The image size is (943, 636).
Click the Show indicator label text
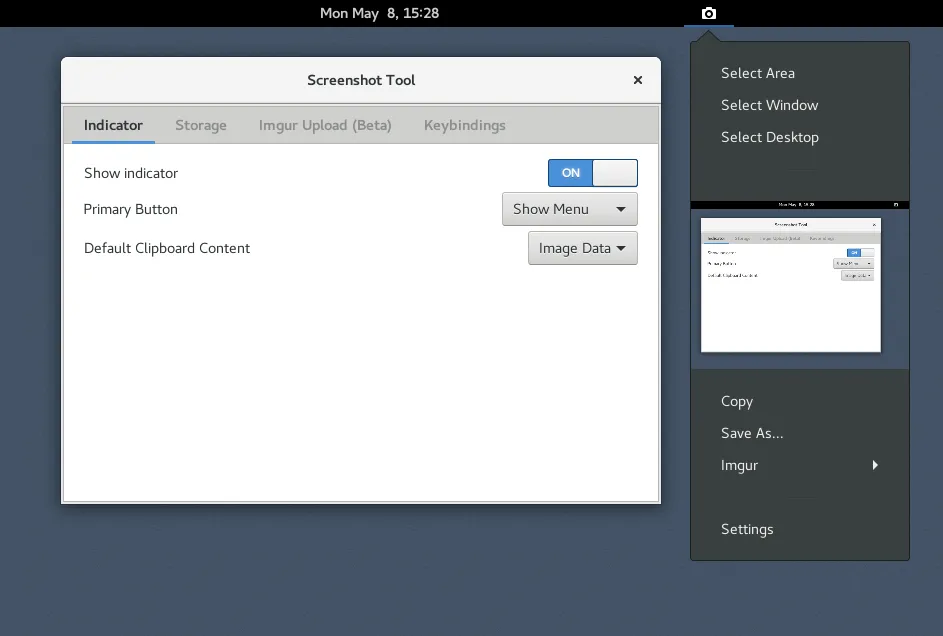(131, 173)
